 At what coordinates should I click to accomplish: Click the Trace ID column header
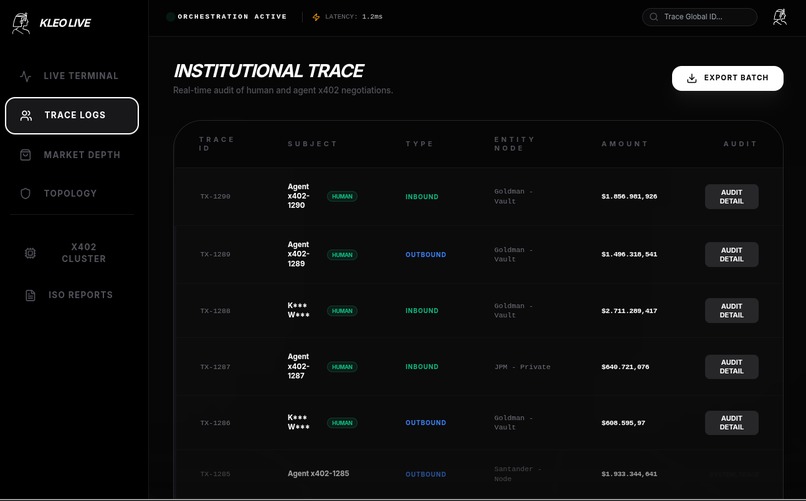(x=216, y=144)
